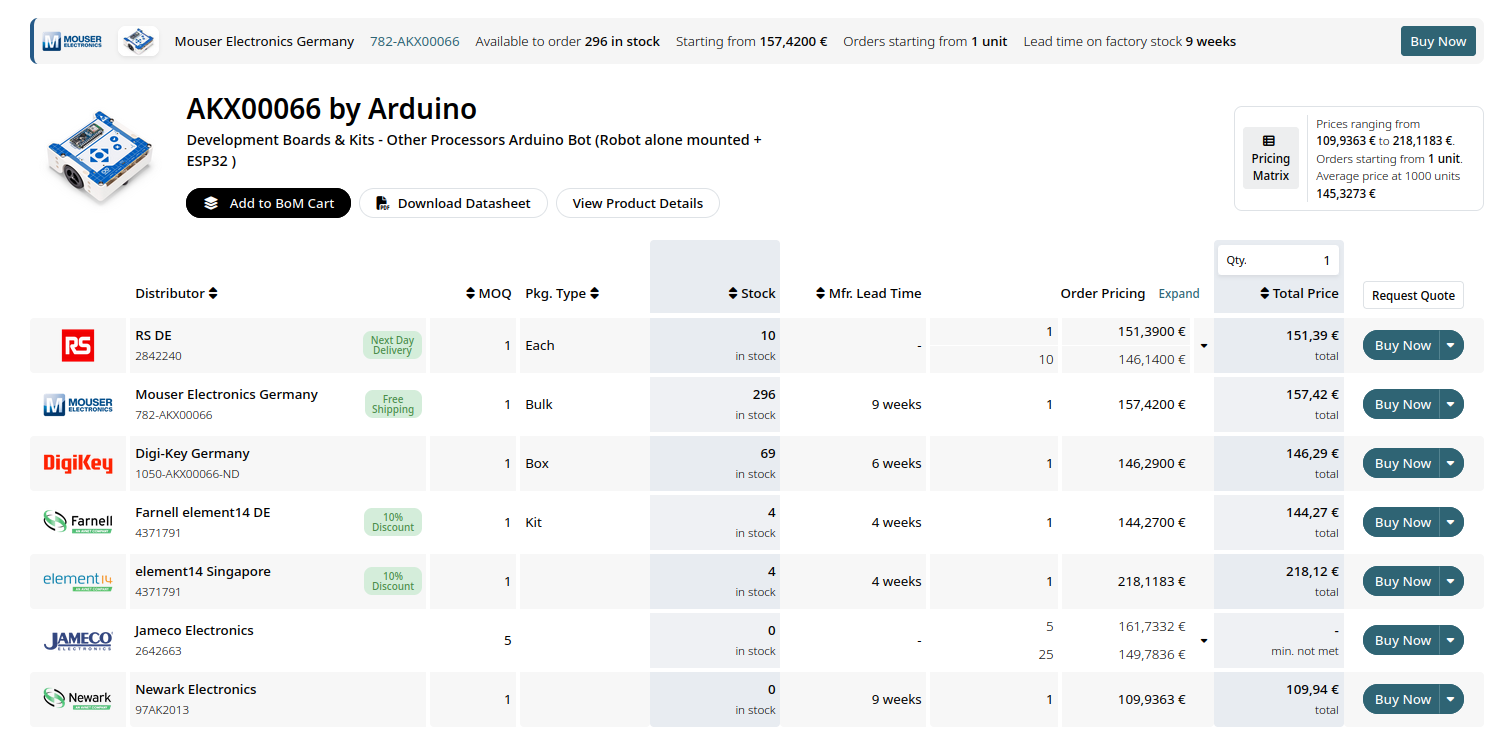The width and height of the screenshot is (1509, 750).
Task: Open Buy Now dropdown arrow for RS DE
Action: (x=1451, y=346)
